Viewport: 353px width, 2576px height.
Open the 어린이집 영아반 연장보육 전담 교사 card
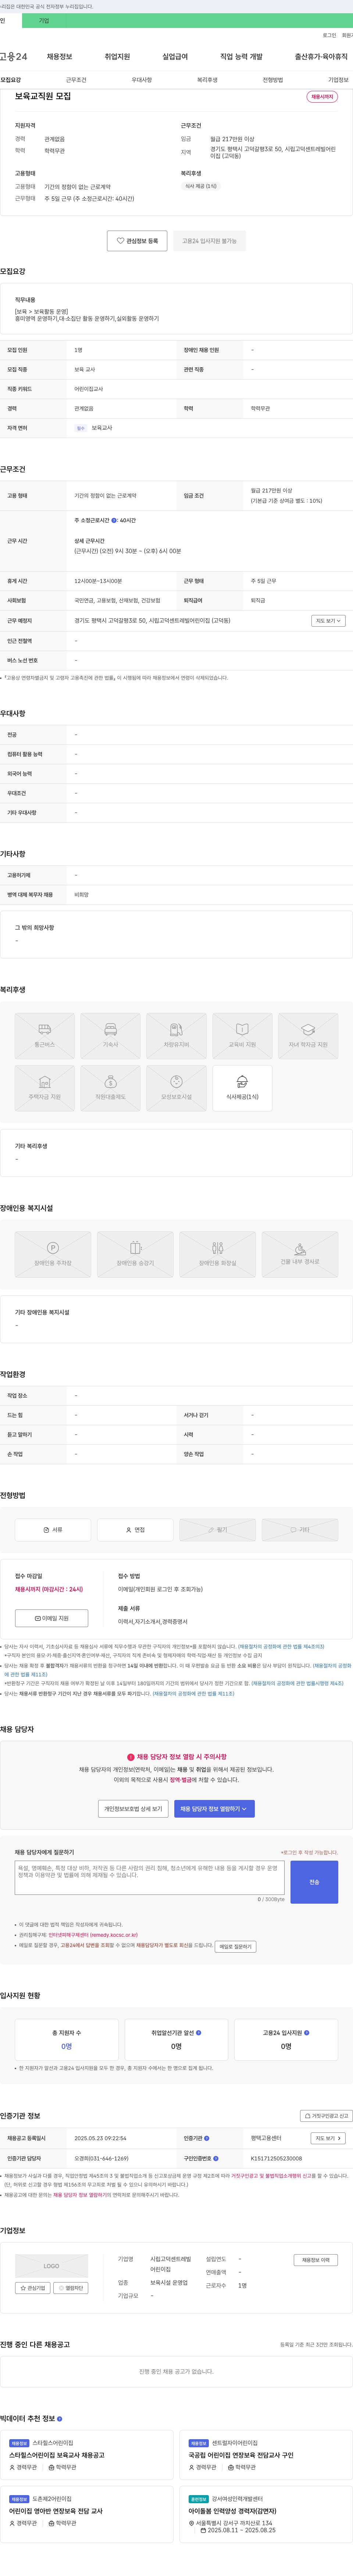point(87,2513)
